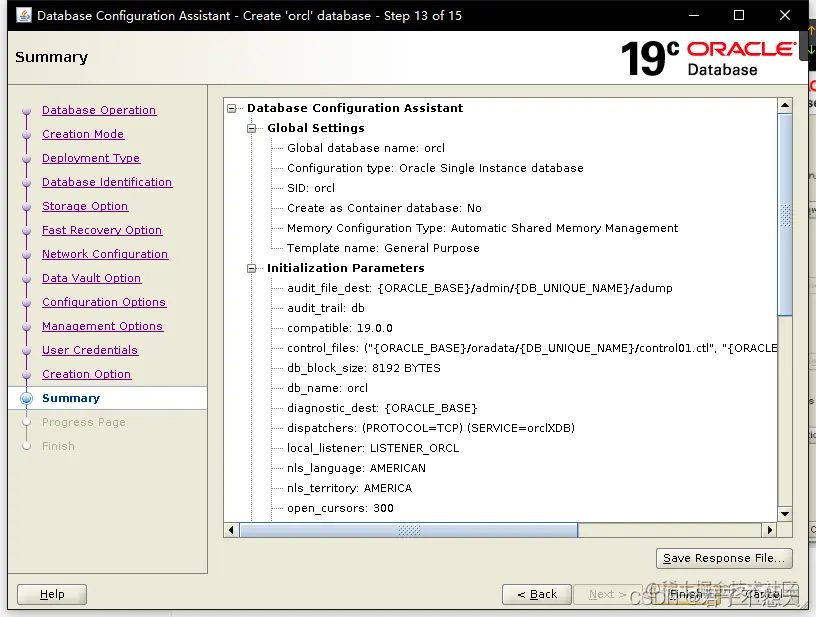Jump to the Fast Recovery Option step

pyautogui.click(x=102, y=230)
